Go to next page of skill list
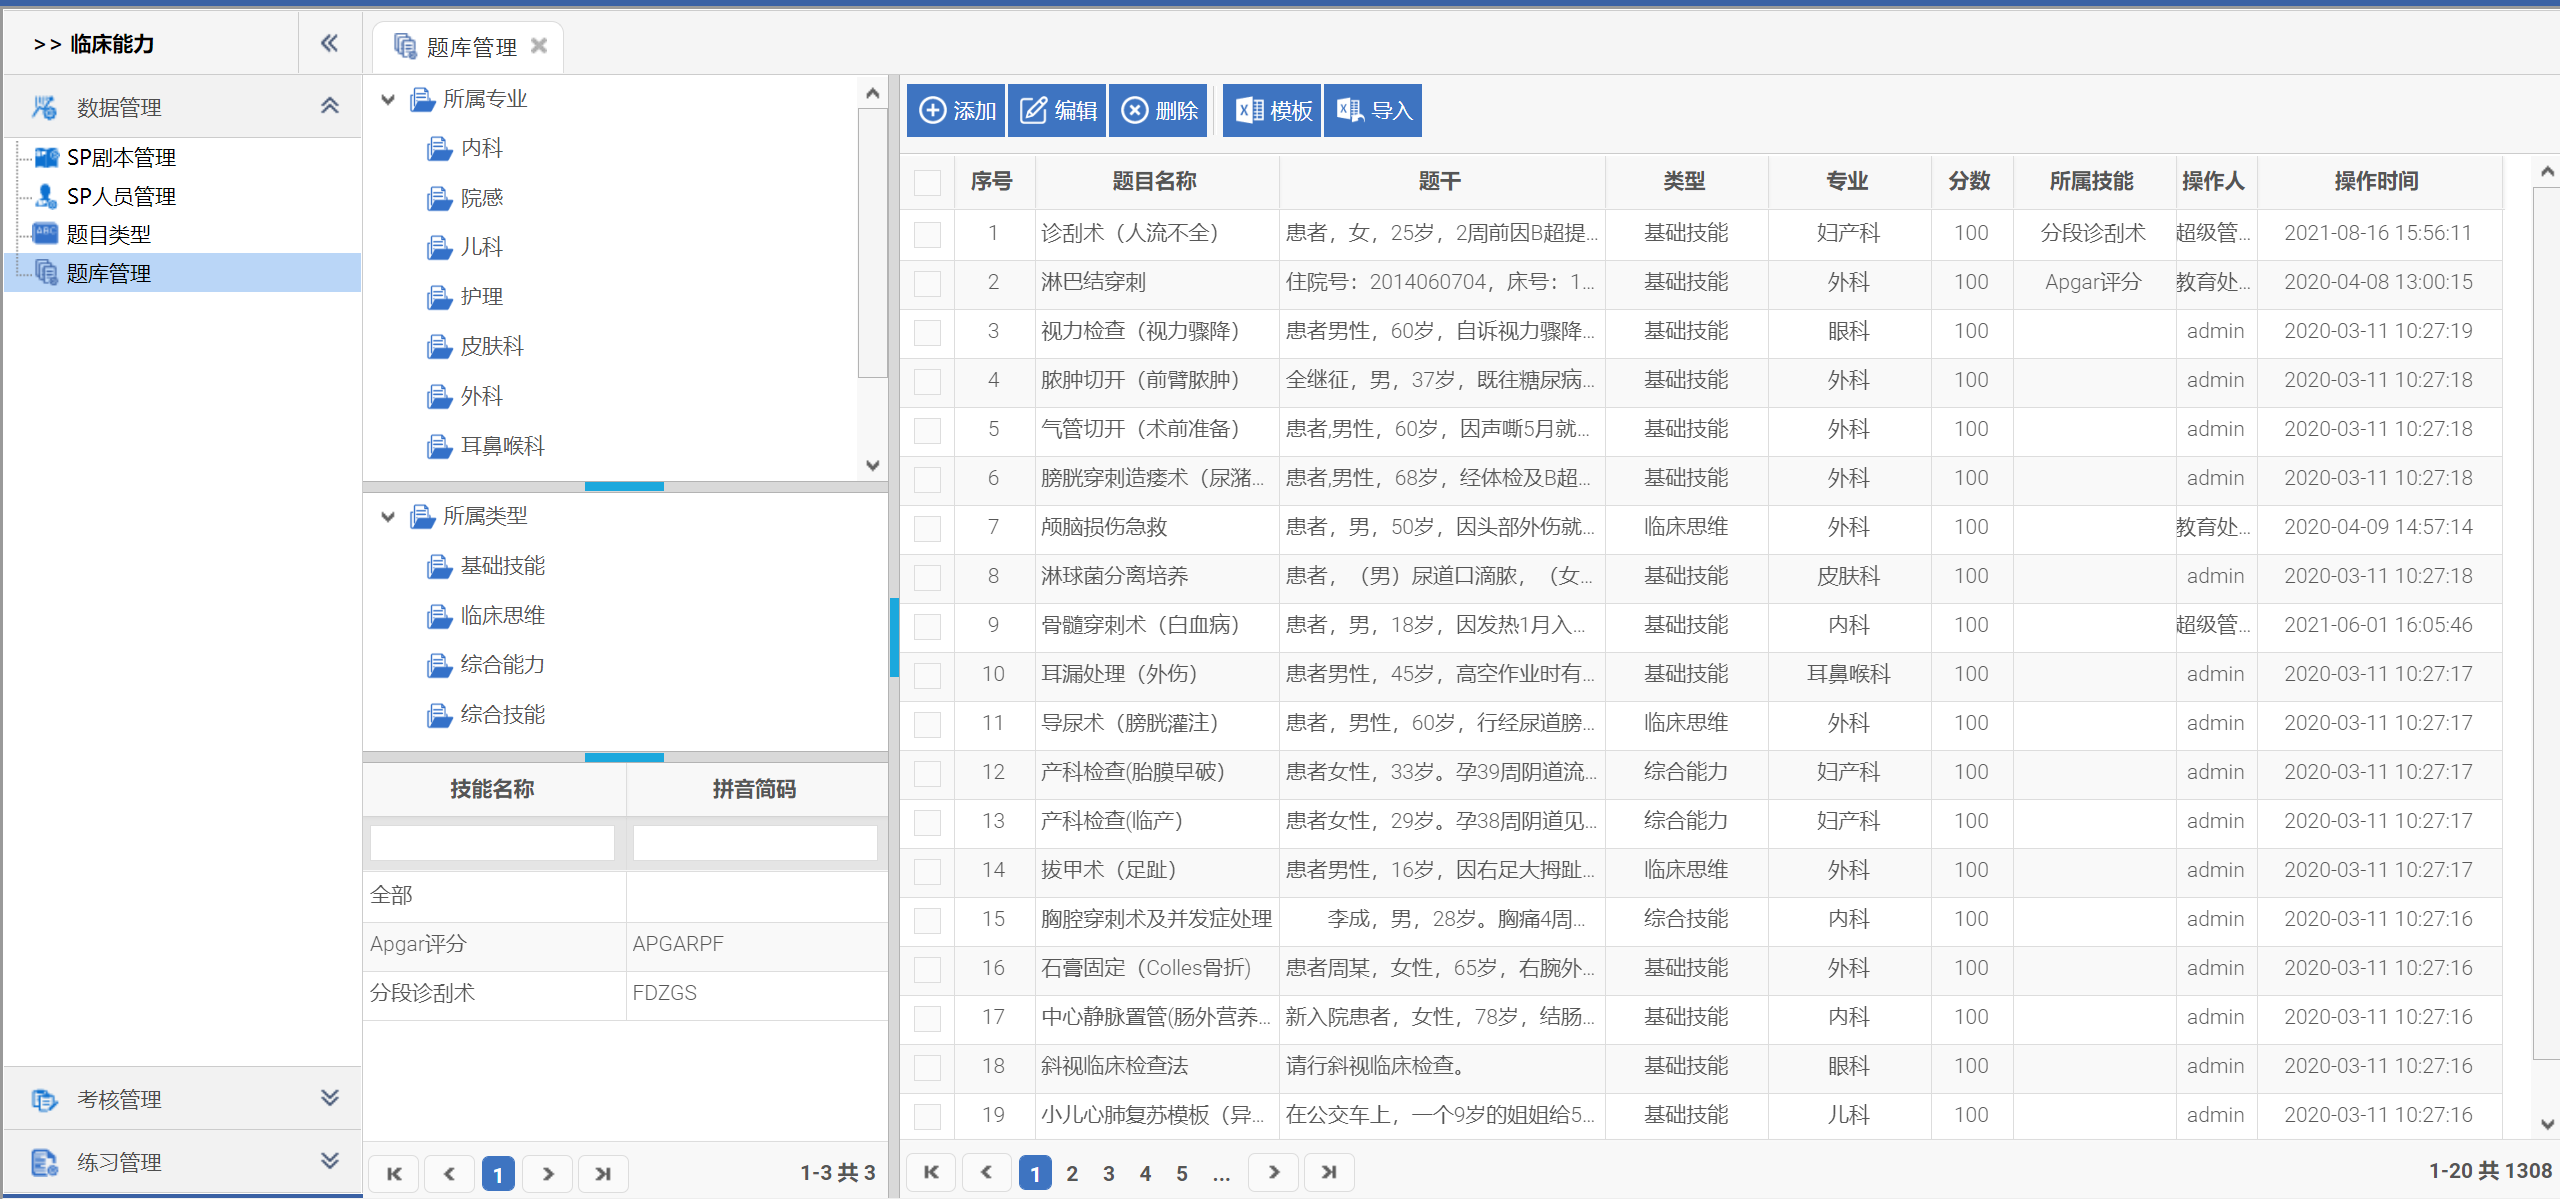Viewport: 2560px width, 1199px height. point(548,1174)
